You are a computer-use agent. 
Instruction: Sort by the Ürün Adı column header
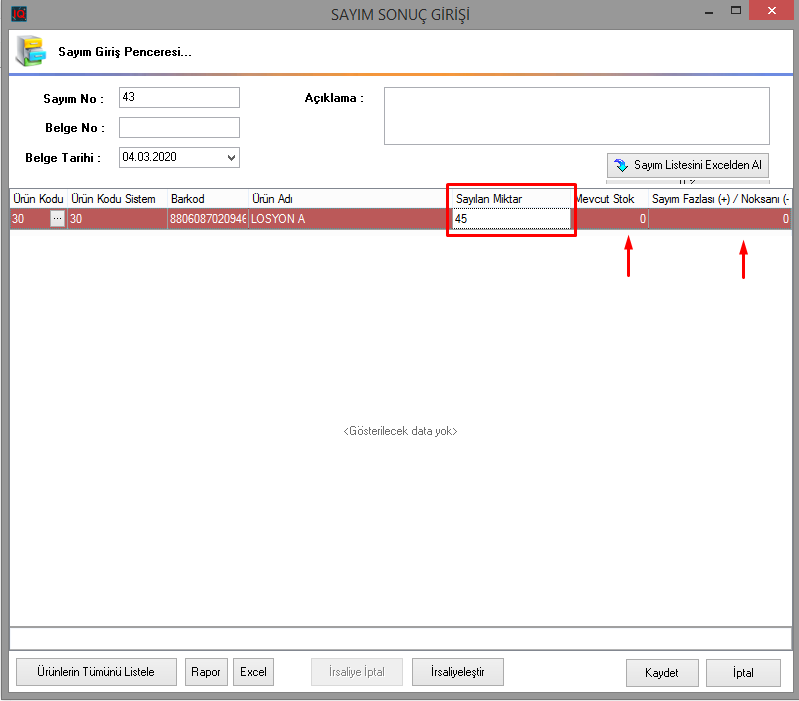pos(345,199)
